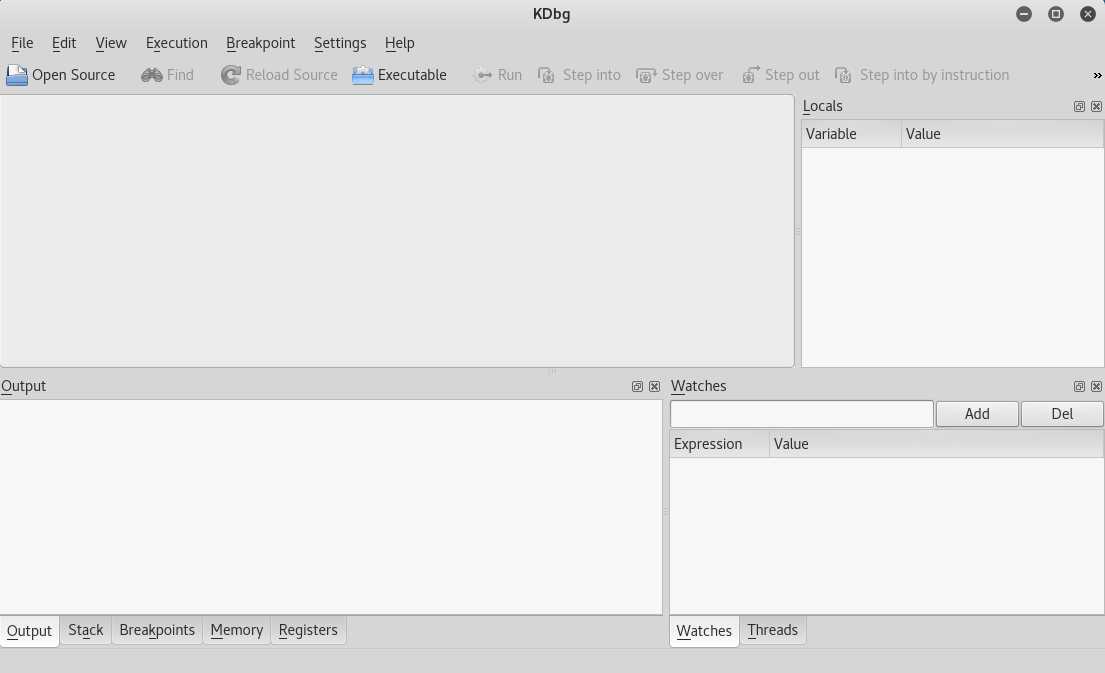Open the Execution menu
Image resolution: width=1105 pixels, height=673 pixels.
[176, 43]
